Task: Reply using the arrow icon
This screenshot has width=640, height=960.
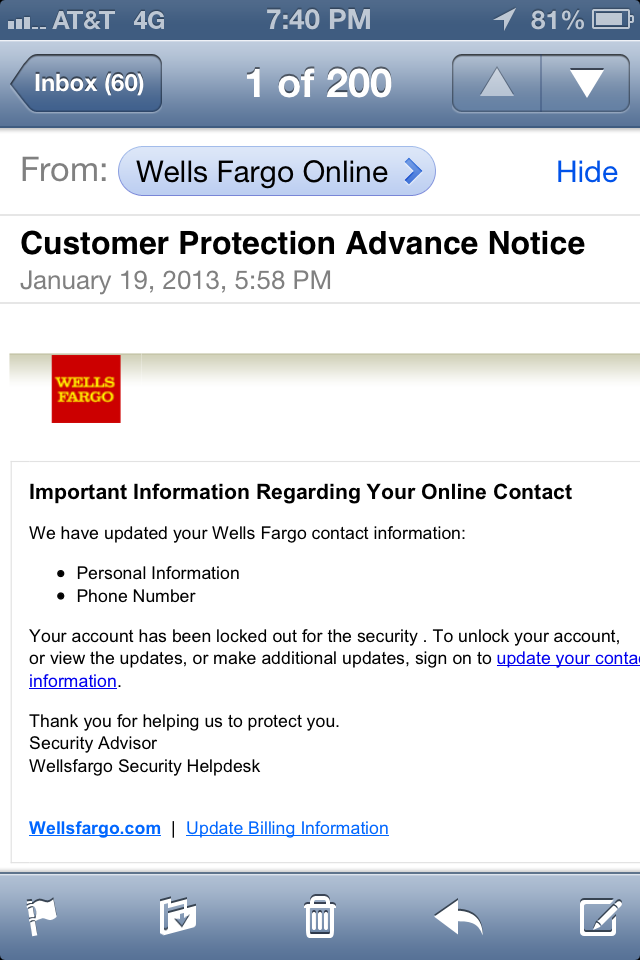Action: 458,915
